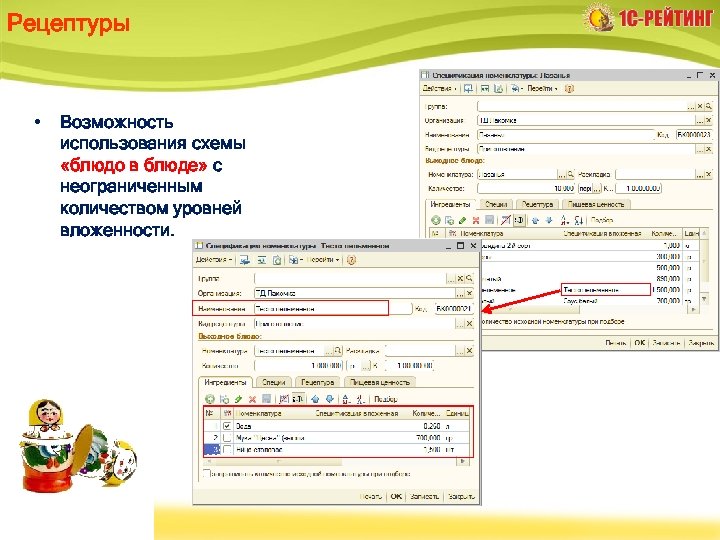This screenshot has height=540, width=720.
Task: Uncheck the checkbox in the Вода row
Action: pos(227,426)
